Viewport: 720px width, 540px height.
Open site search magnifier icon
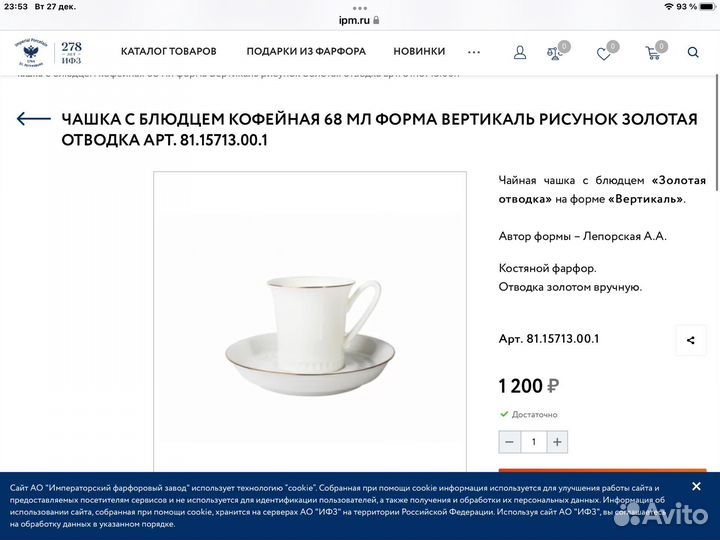[693, 52]
